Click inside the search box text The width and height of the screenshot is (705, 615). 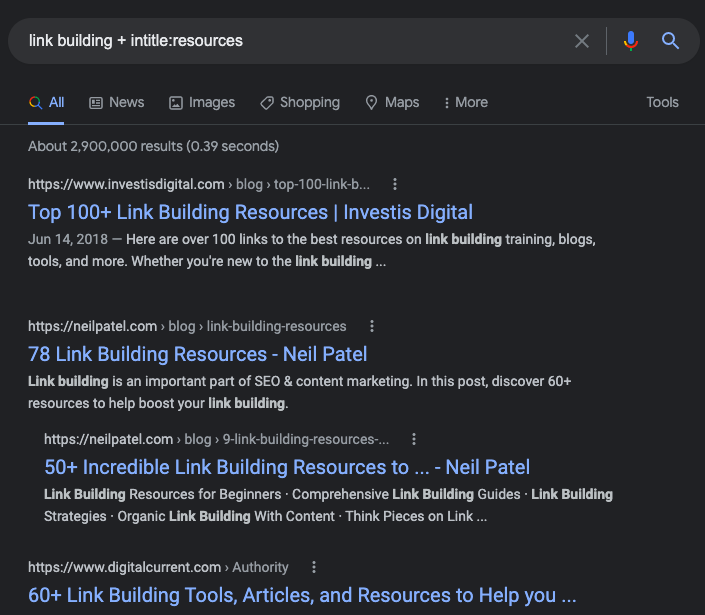(x=136, y=40)
